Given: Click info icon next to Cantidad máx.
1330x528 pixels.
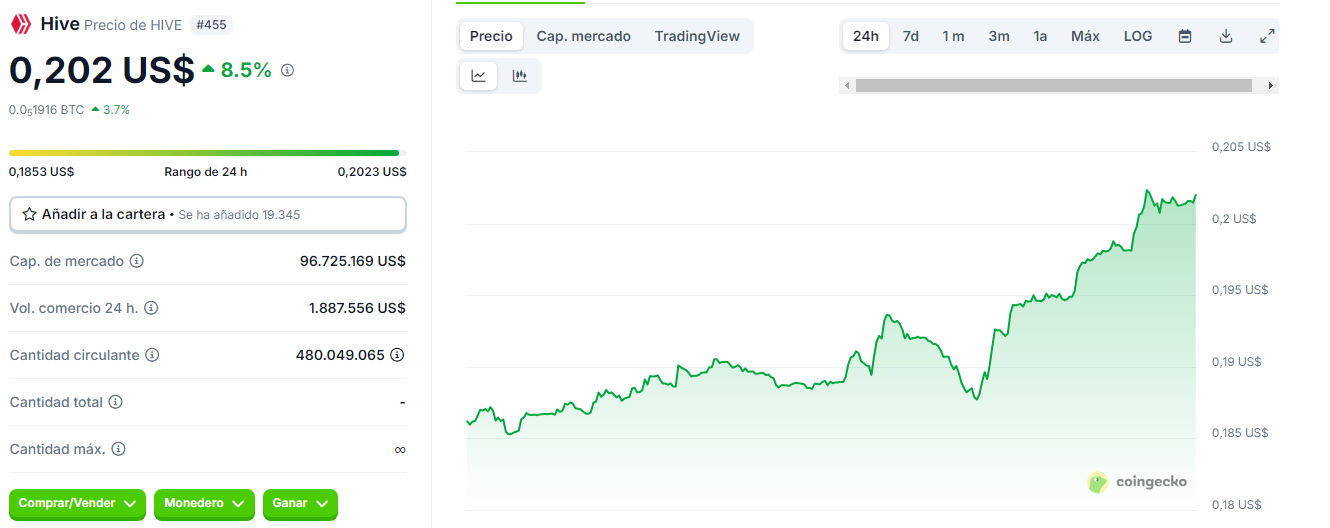Looking at the screenshot, I should pyautogui.click(x=118, y=449).
